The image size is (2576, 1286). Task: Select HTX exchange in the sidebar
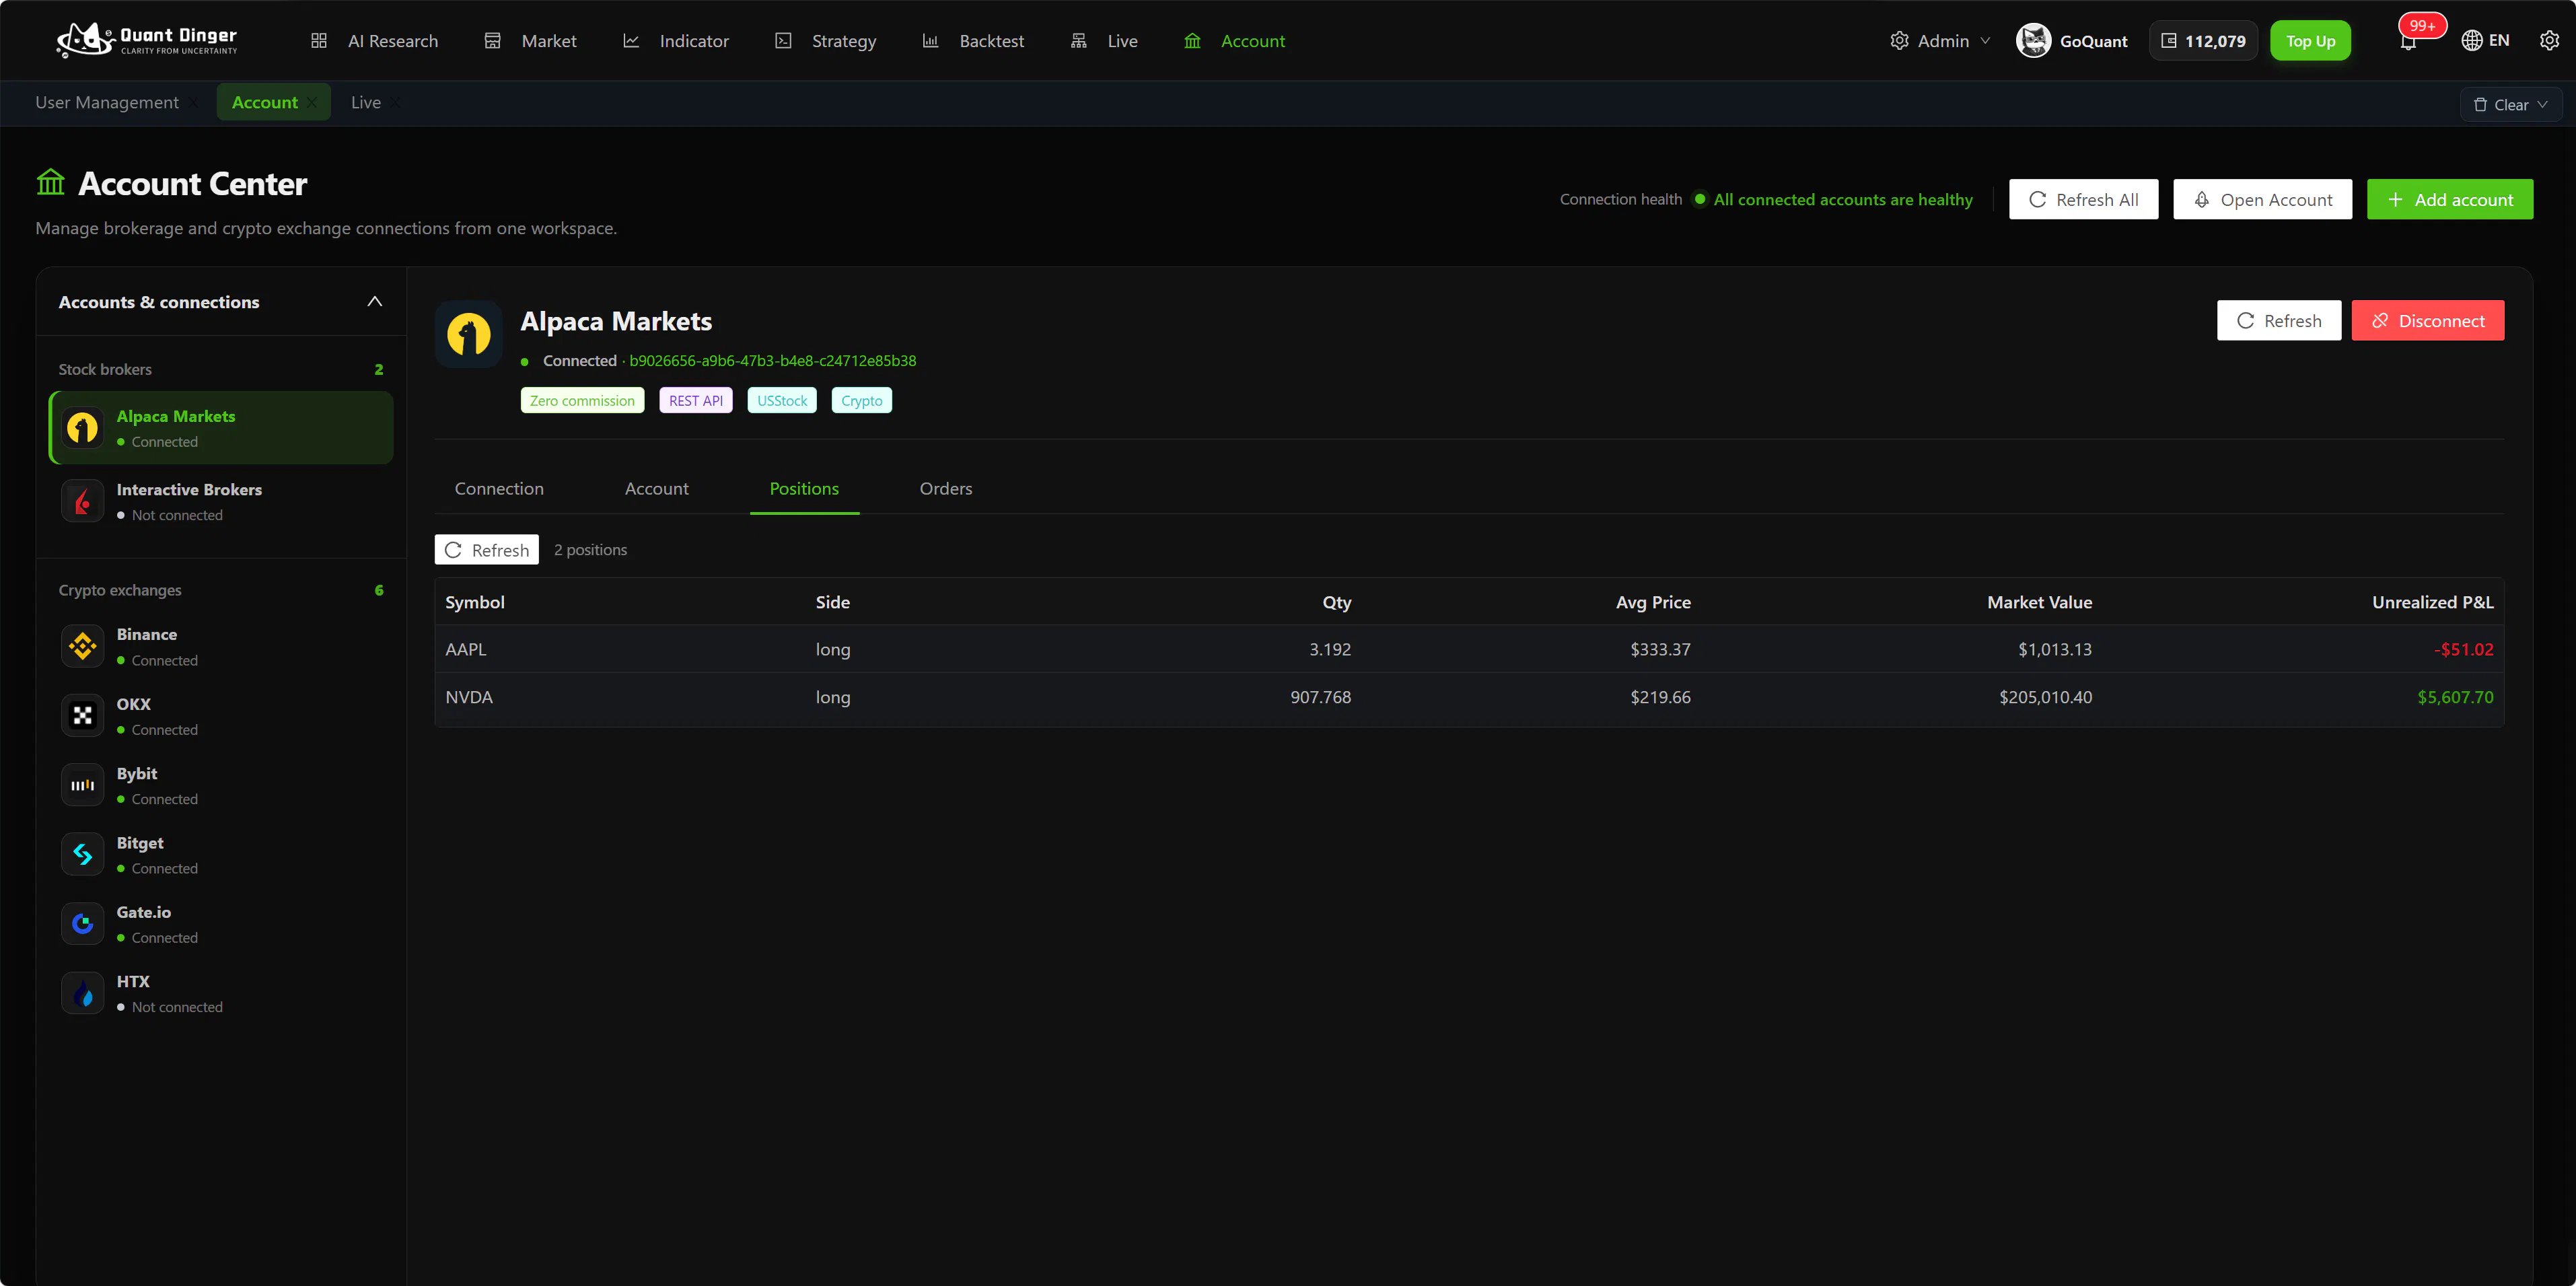click(x=221, y=993)
